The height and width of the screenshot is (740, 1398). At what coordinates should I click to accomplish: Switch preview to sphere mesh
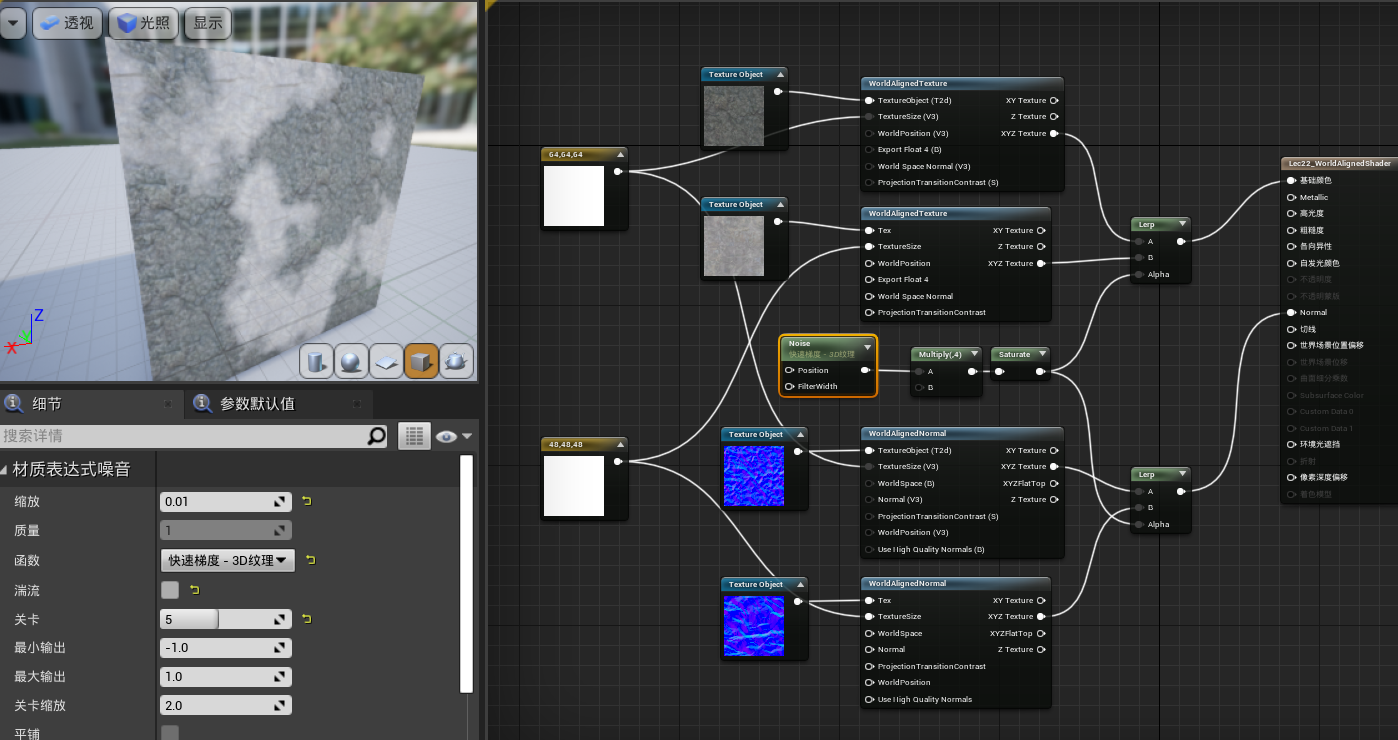(x=351, y=361)
